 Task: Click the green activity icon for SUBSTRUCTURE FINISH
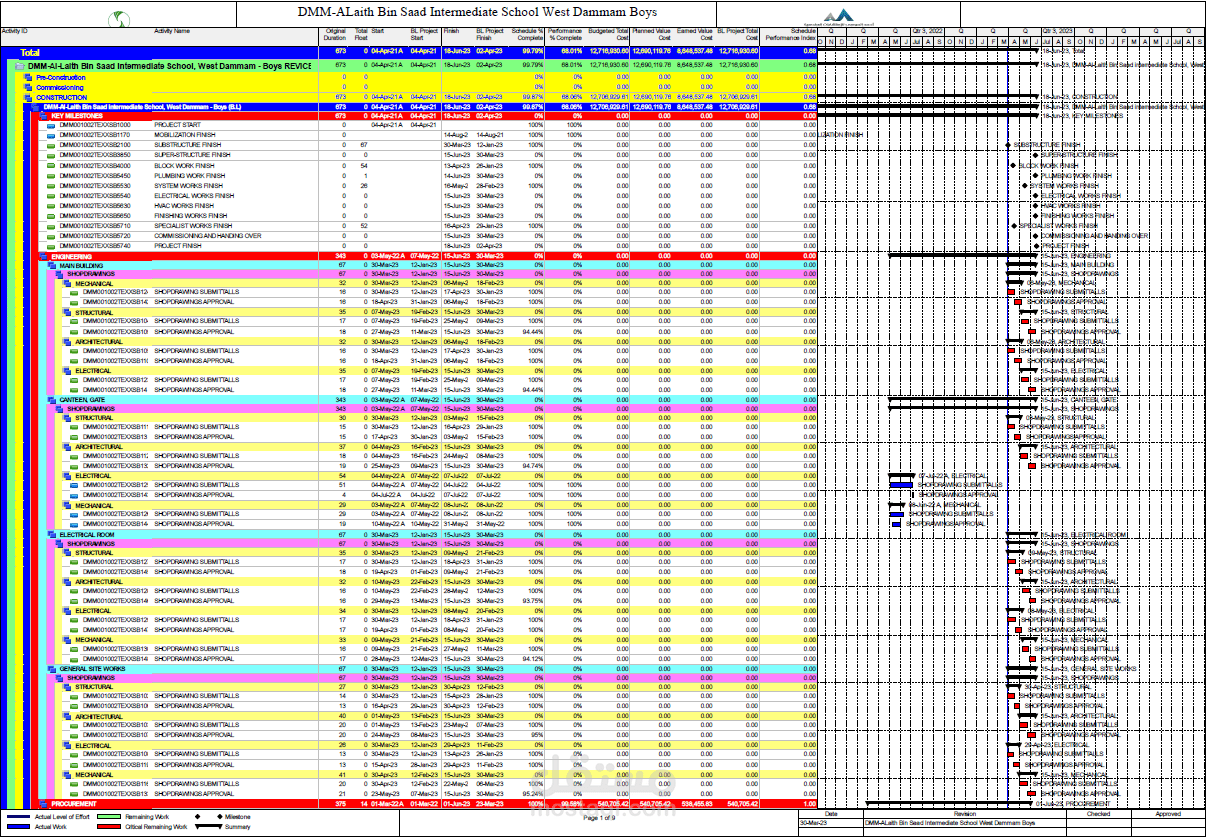pyautogui.click(x=51, y=145)
